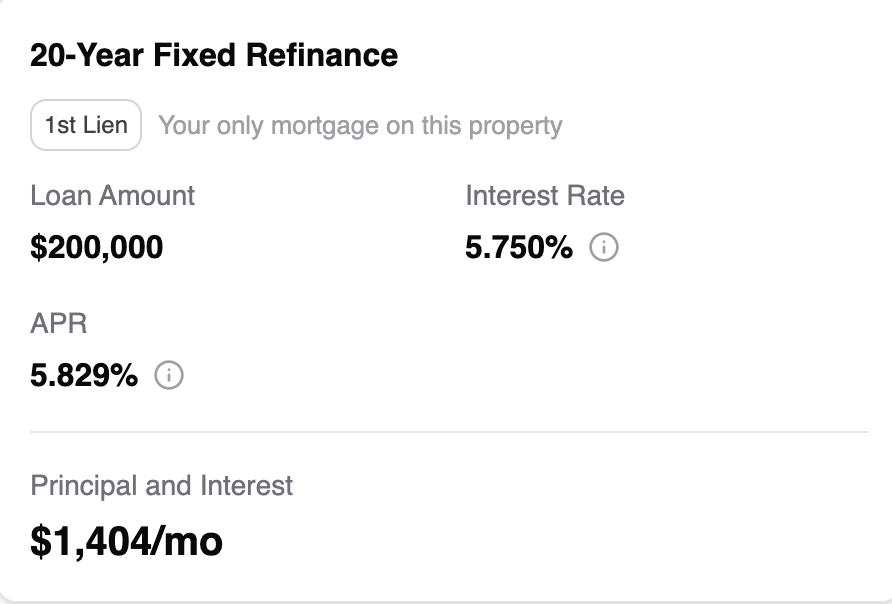Click the info icon beside 5.829%
Screen dimensions: 892x604
(x=170, y=377)
